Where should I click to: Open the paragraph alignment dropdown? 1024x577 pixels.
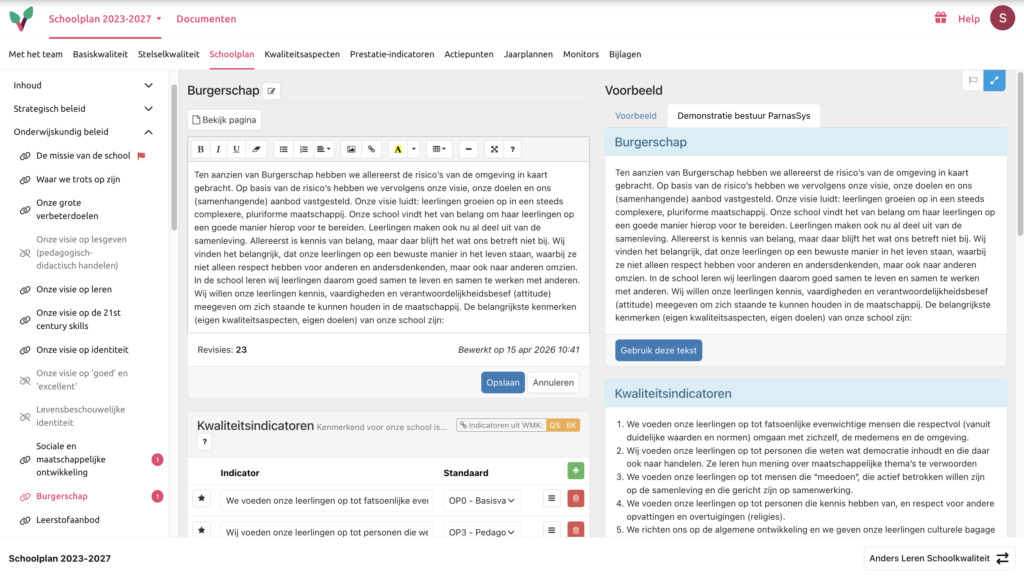click(323, 149)
